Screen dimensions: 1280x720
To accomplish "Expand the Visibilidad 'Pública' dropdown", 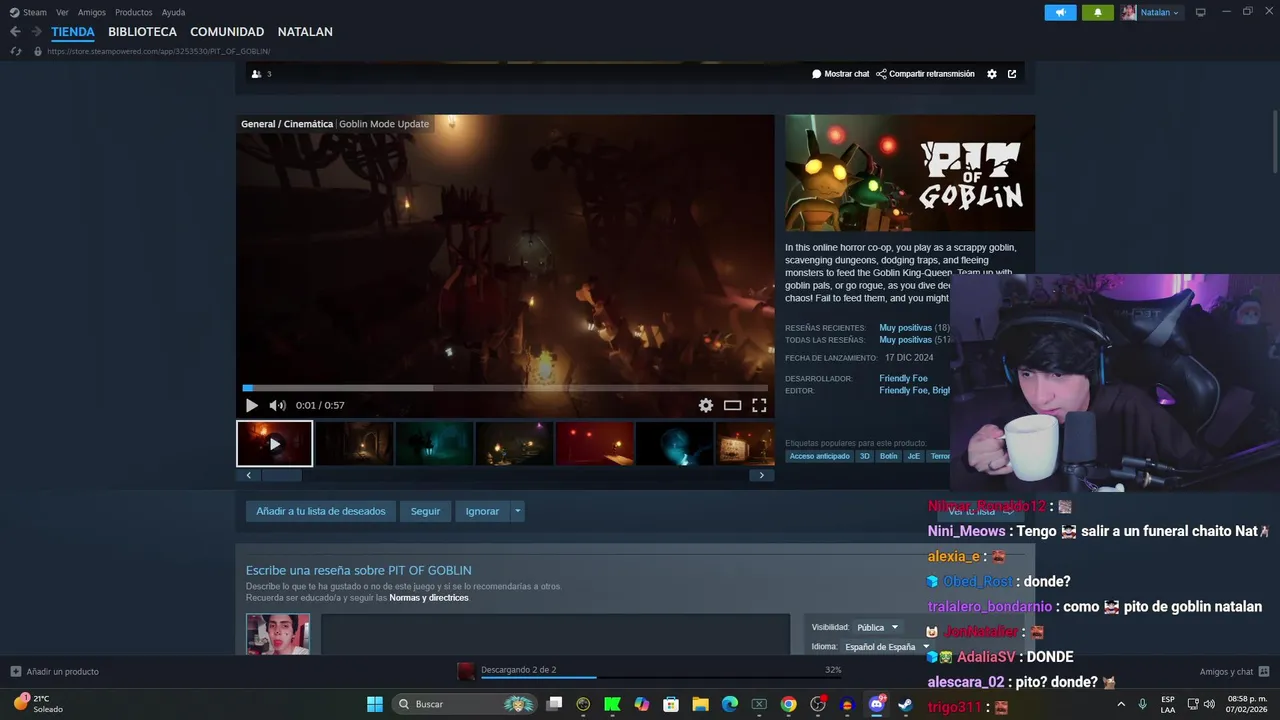I will pyautogui.click(x=878, y=627).
